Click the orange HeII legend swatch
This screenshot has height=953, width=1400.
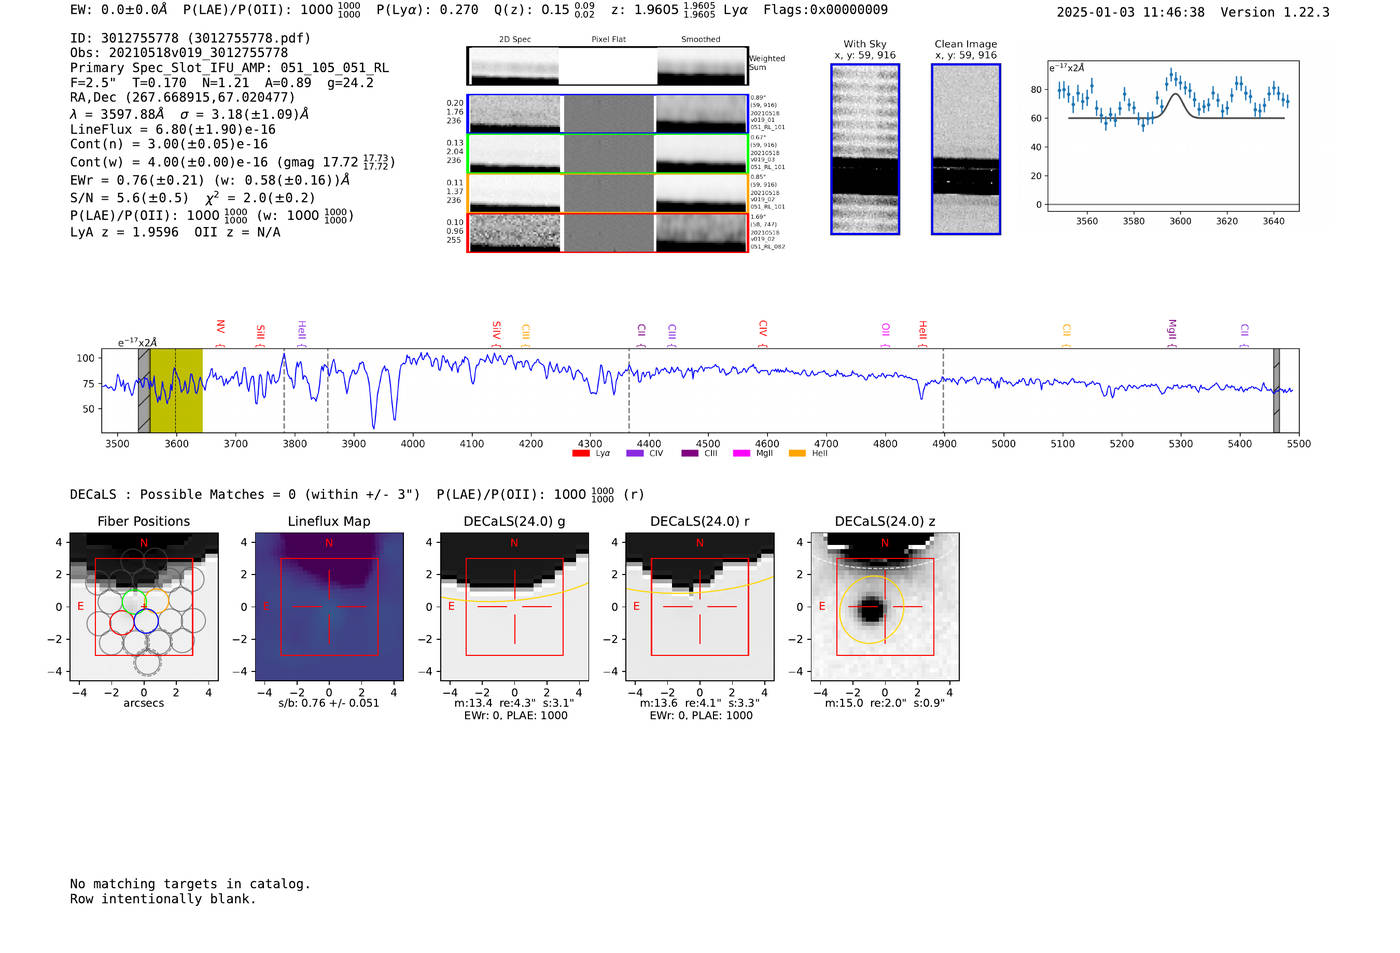pyautogui.click(x=797, y=454)
